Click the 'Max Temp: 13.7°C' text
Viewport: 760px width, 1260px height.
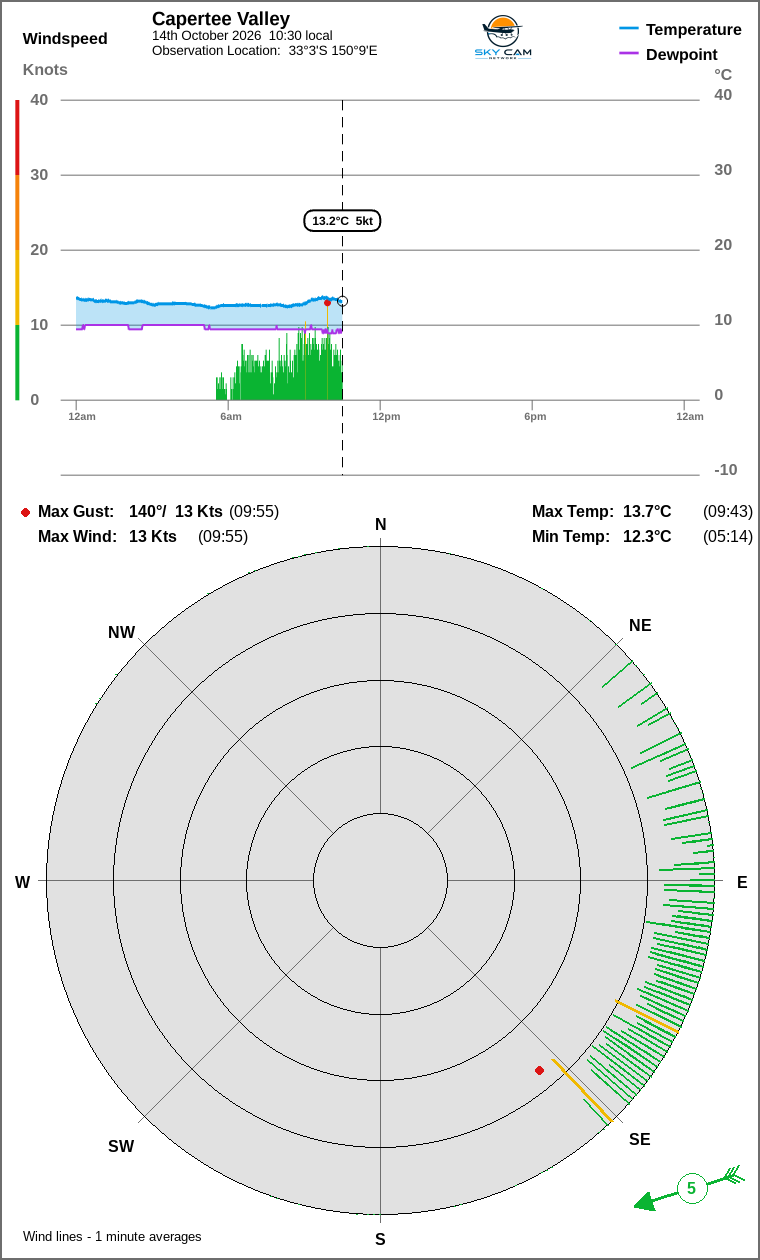tap(601, 511)
